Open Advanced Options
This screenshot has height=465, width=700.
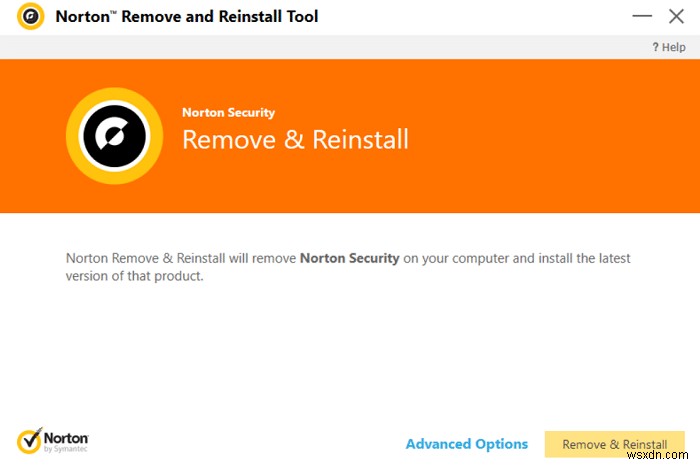tap(466, 444)
